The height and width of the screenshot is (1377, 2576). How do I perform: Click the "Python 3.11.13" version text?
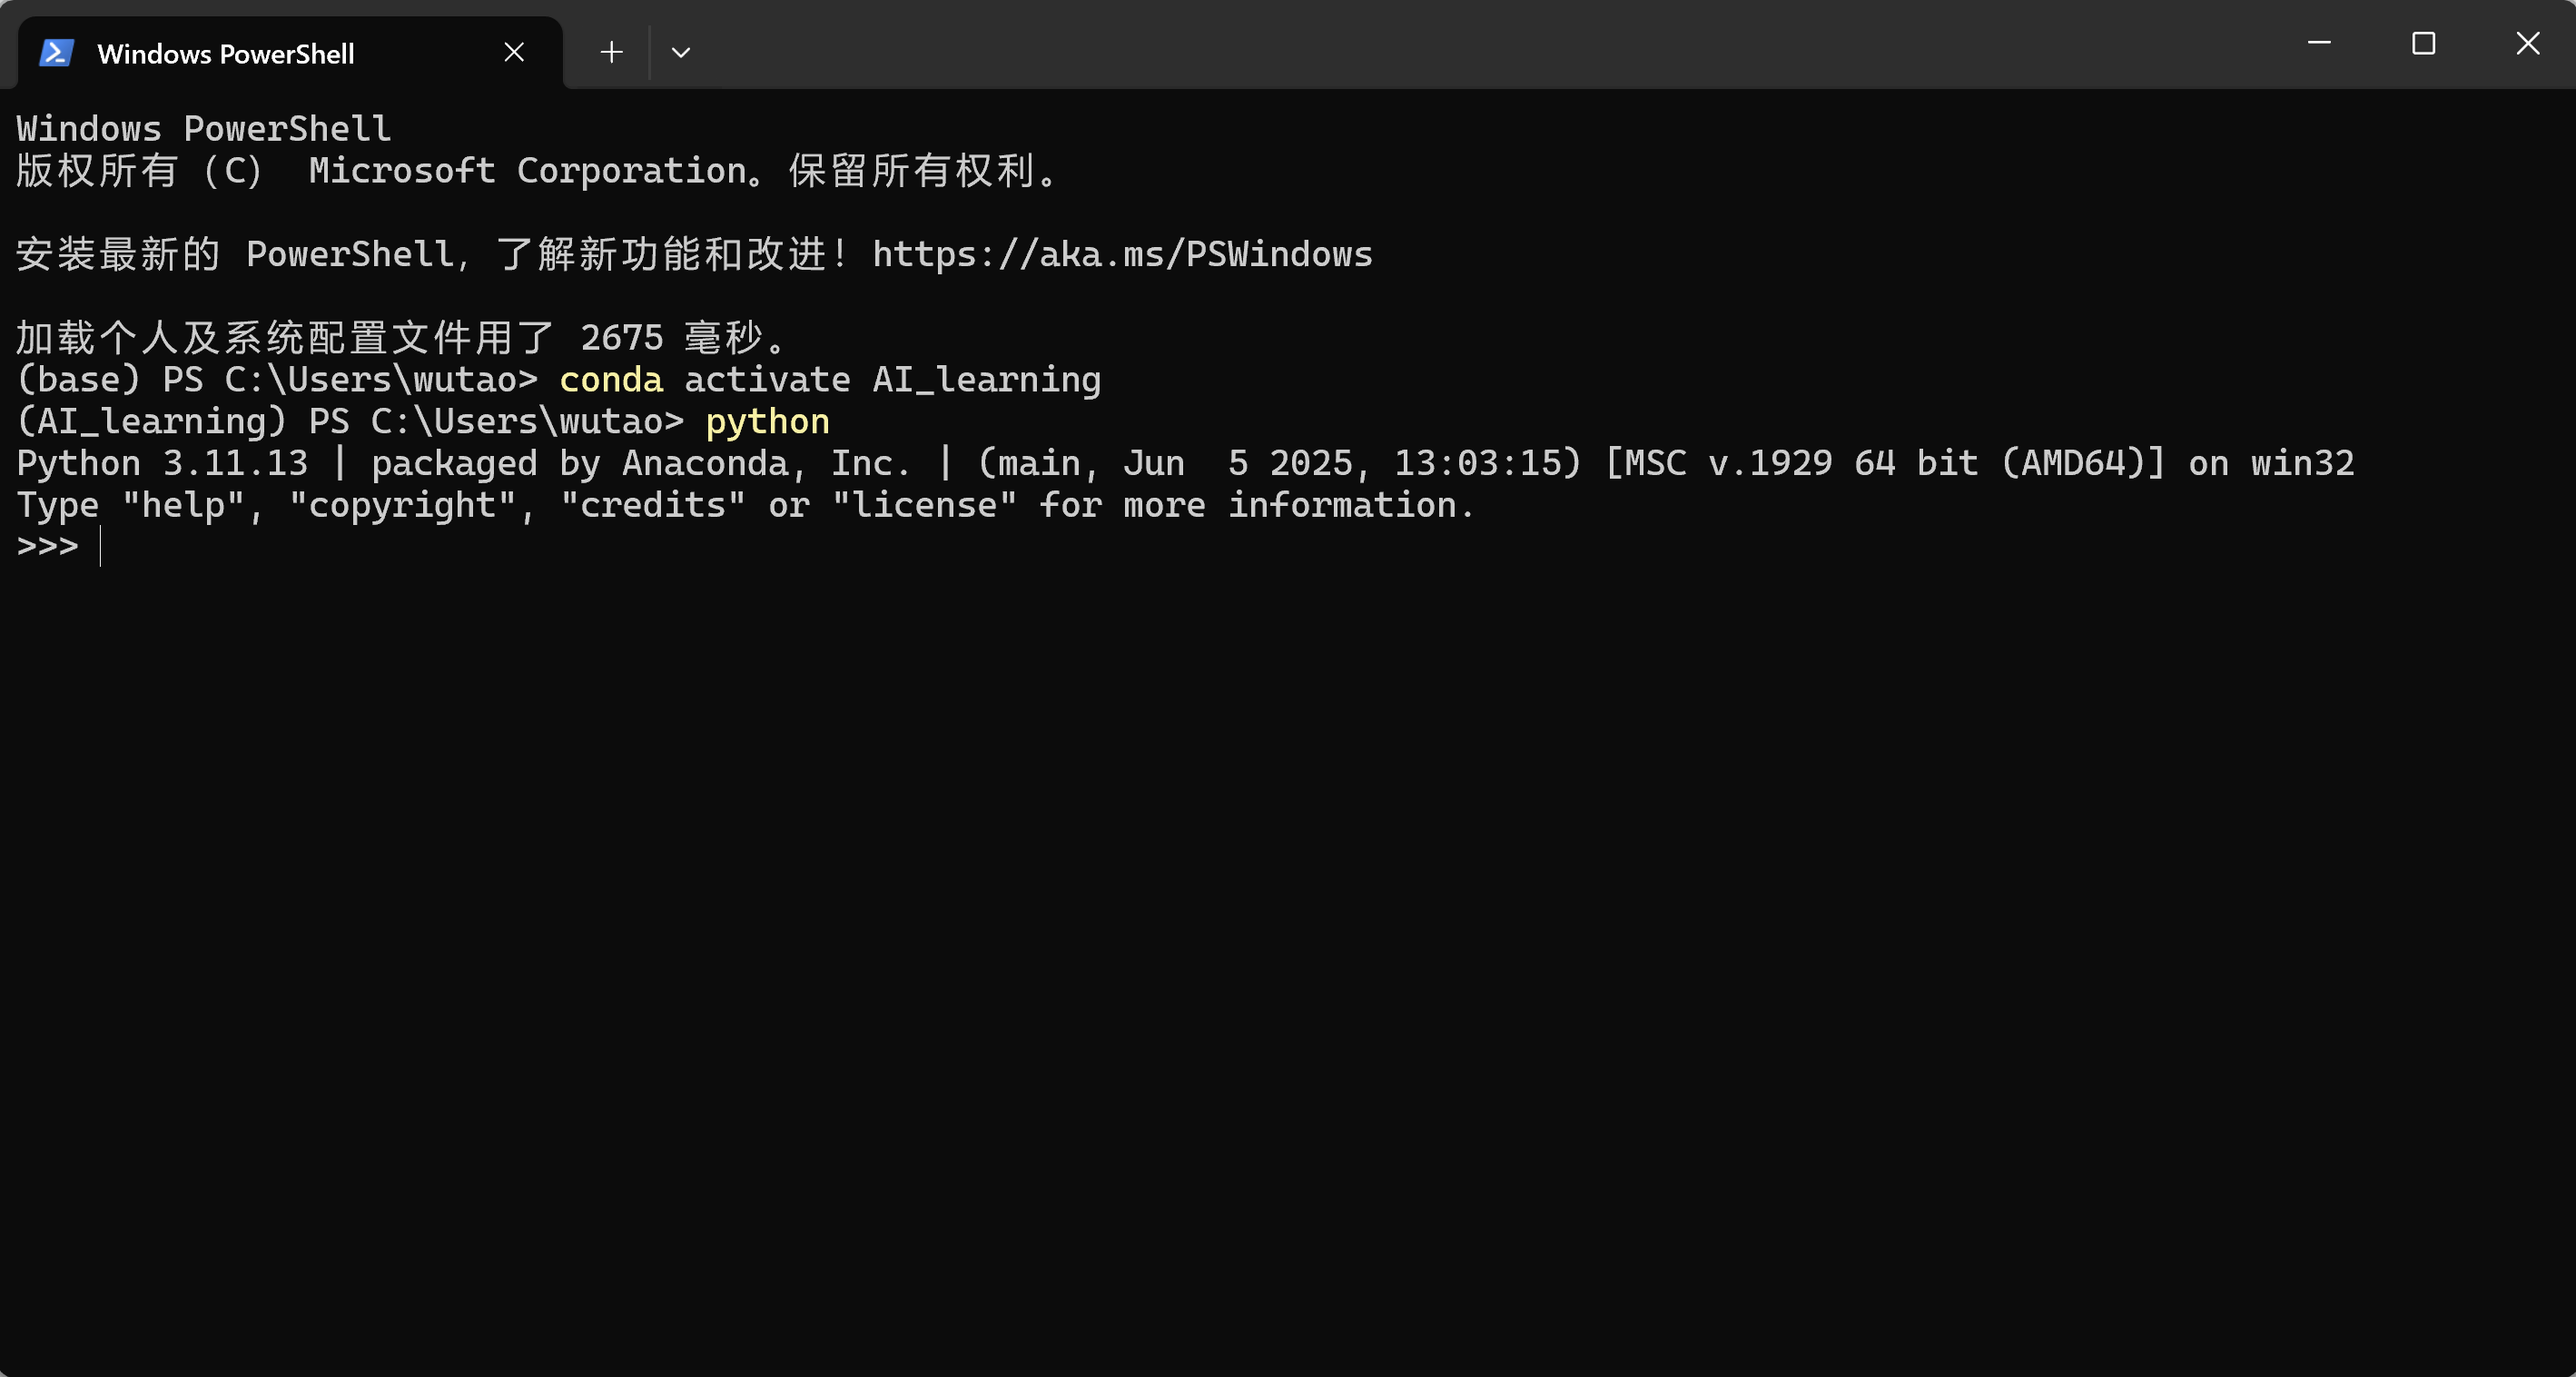(x=163, y=464)
